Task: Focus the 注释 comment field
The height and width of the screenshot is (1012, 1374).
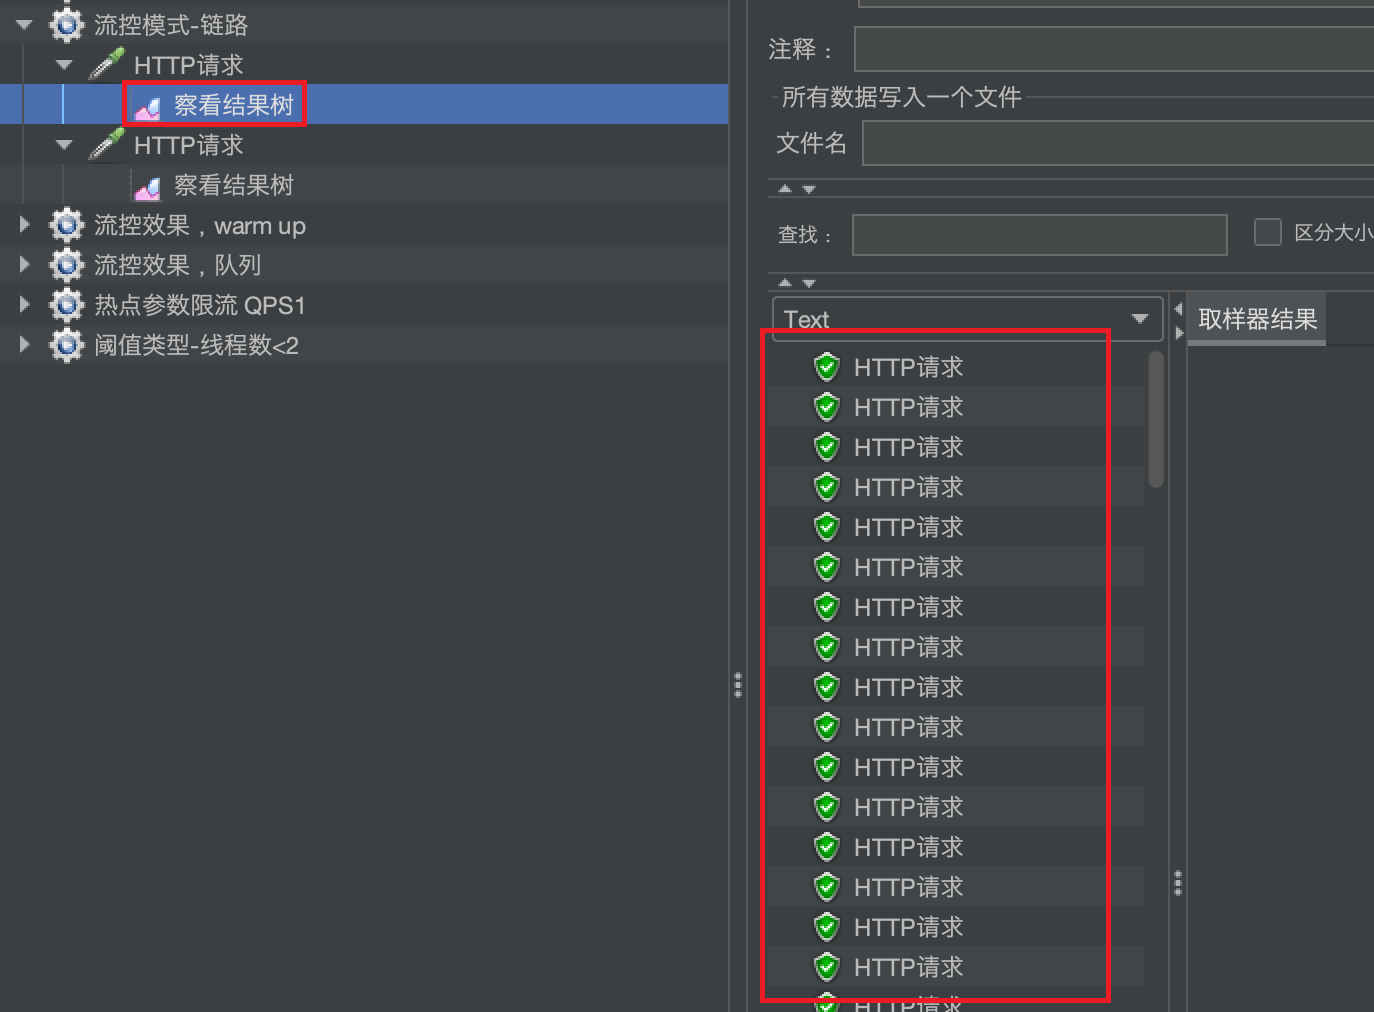Action: [x=1114, y=49]
